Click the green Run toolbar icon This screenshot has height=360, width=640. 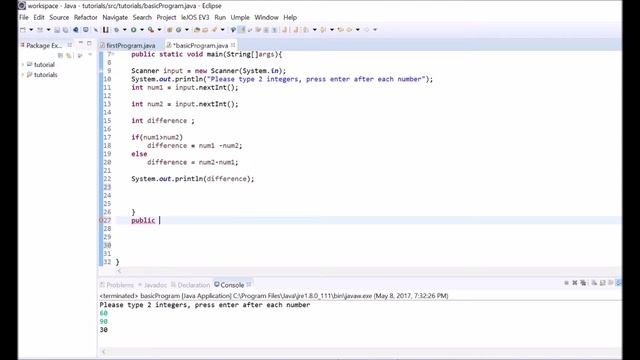tap(133, 29)
